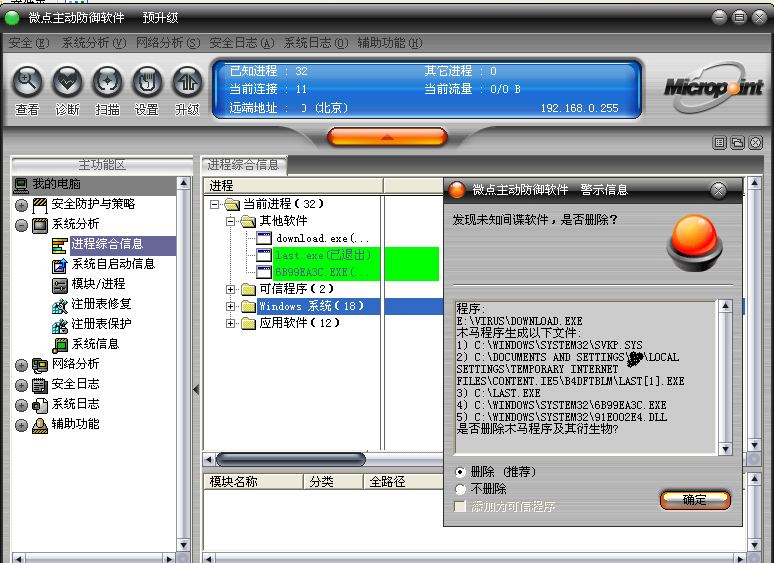
Task: Expand the 应用软件 (12) tree node
Action: (231, 323)
